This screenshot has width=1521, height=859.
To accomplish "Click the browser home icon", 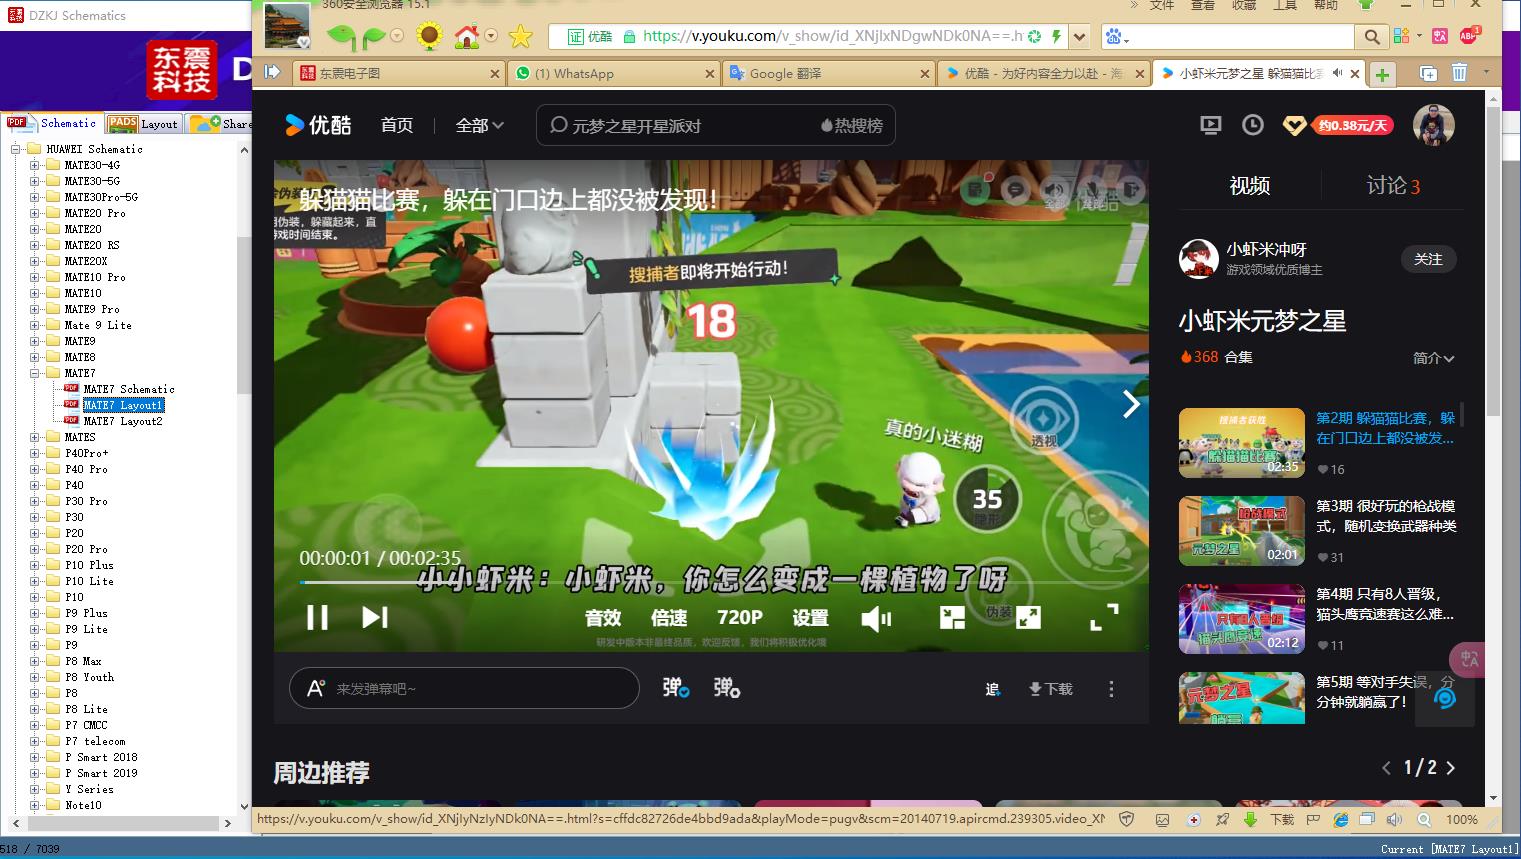I will (x=467, y=37).
